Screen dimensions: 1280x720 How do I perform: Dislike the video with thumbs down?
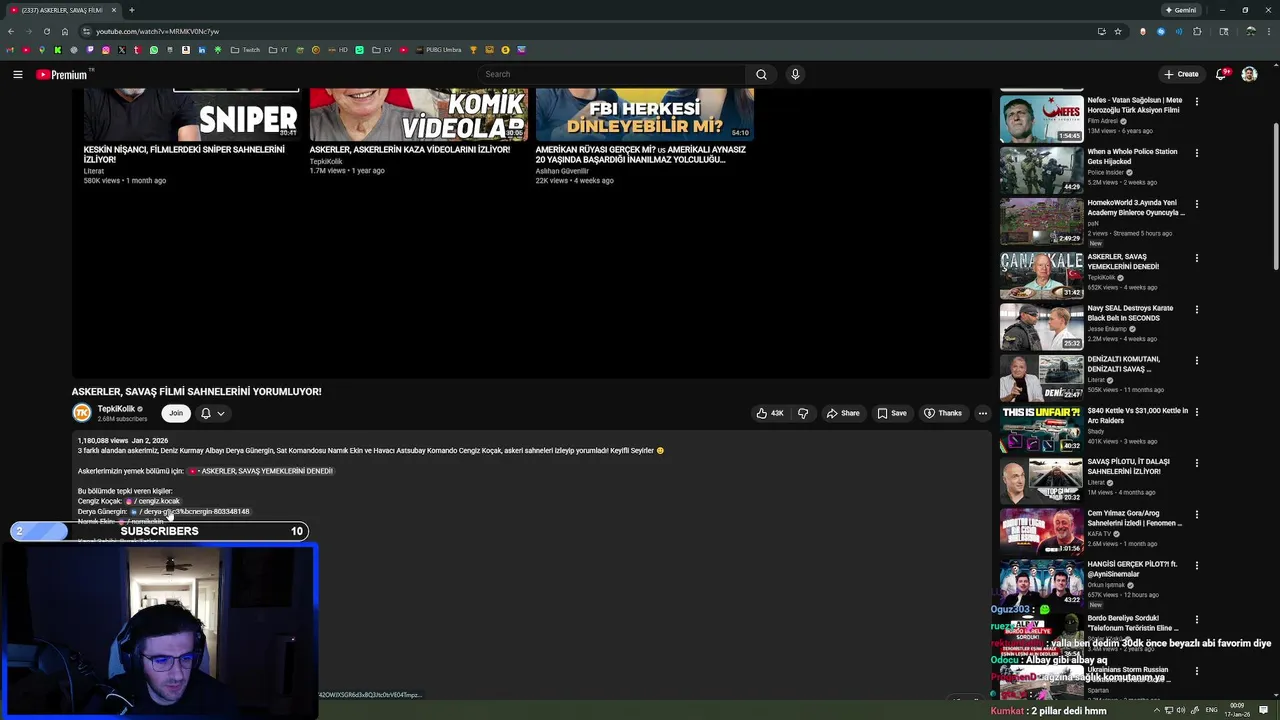pyautogui.click(x=803, y=413)
